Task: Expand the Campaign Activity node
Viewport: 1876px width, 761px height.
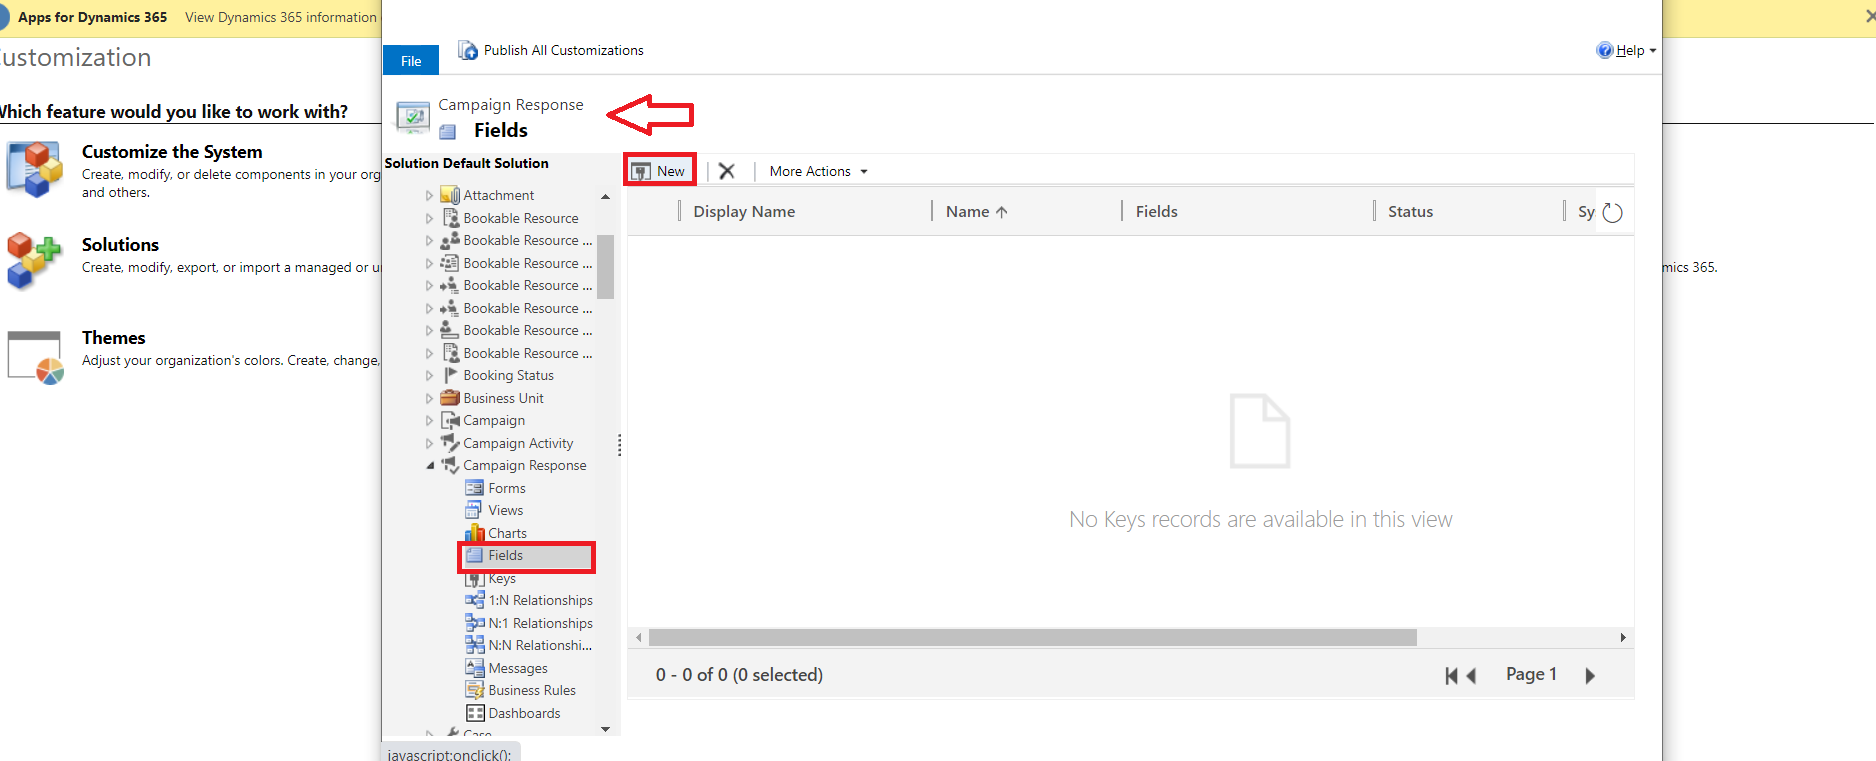Action: [x=430, y=443]
